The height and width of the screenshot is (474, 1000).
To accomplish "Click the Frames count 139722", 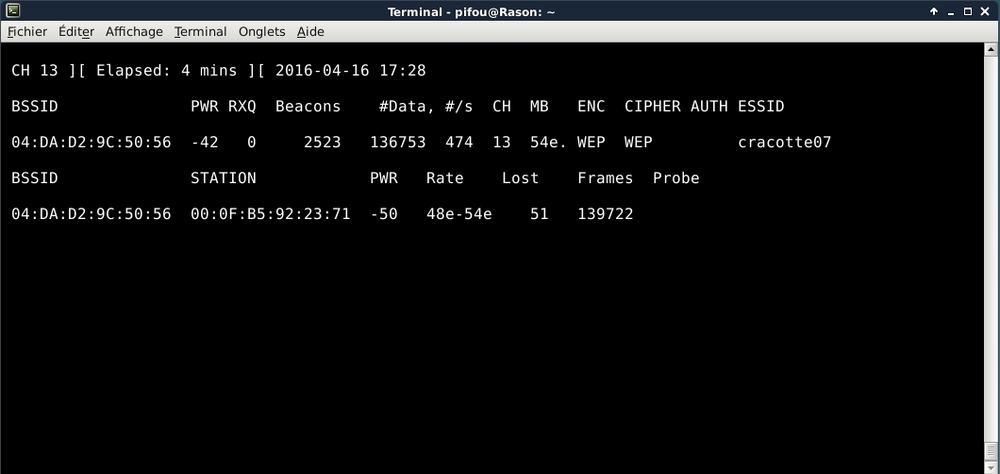I will [x=605, y=215].
